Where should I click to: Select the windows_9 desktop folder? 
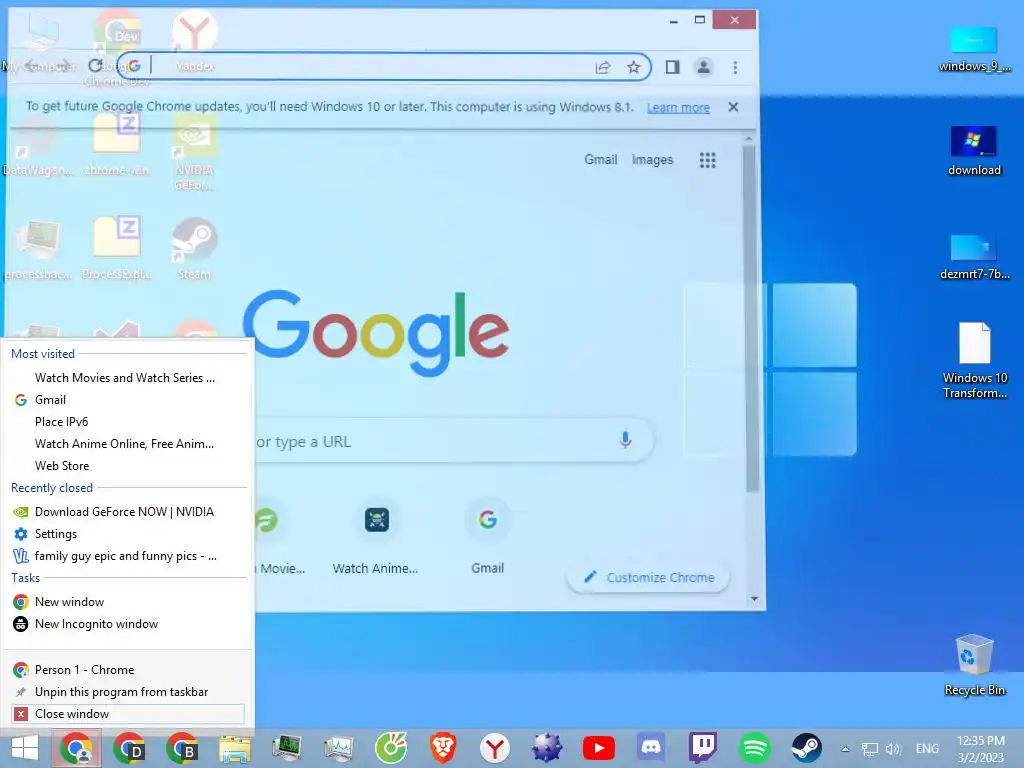pos(974,48)
